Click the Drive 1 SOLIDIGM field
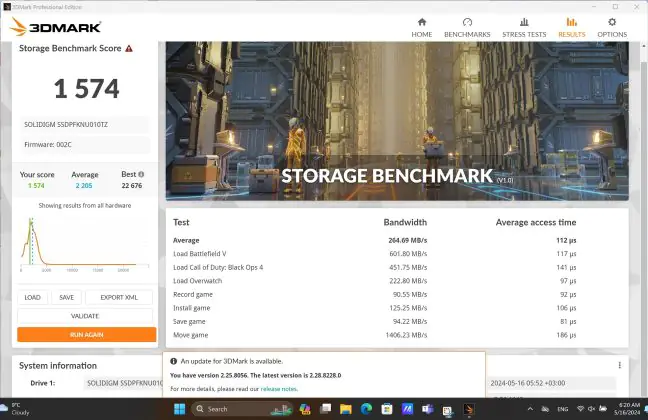The width and height of the screenshot is (648, 420). point(124,383)
